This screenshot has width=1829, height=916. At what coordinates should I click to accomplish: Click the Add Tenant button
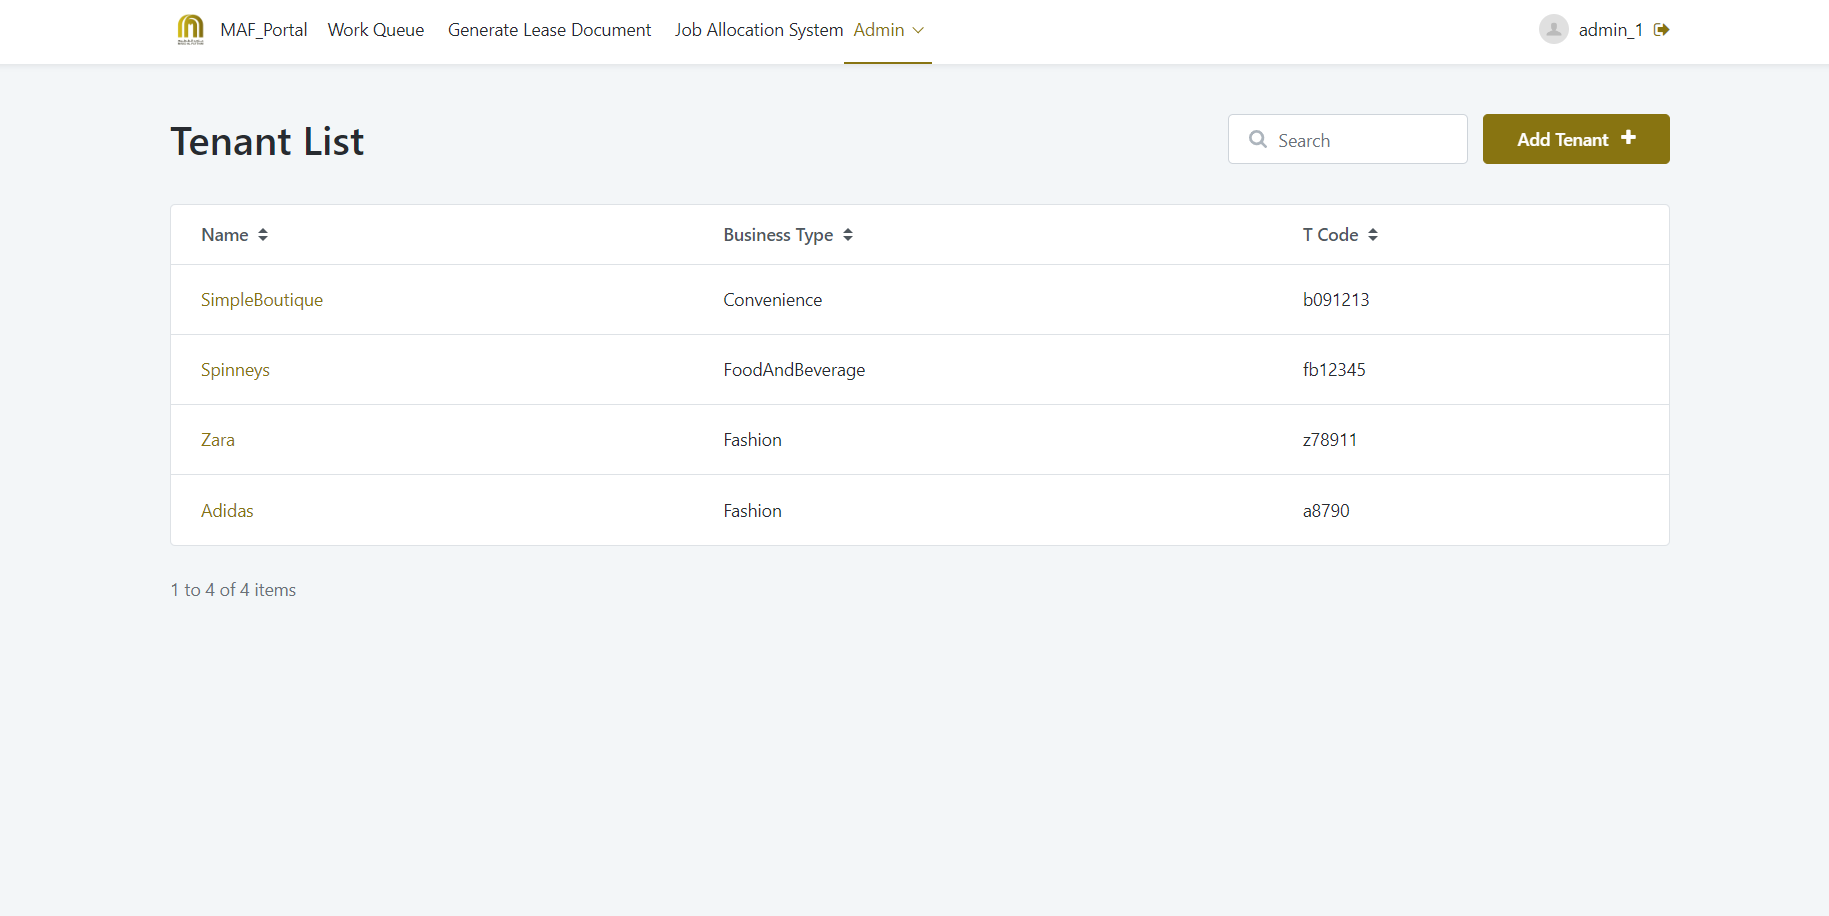click(x=1576, y=139)
